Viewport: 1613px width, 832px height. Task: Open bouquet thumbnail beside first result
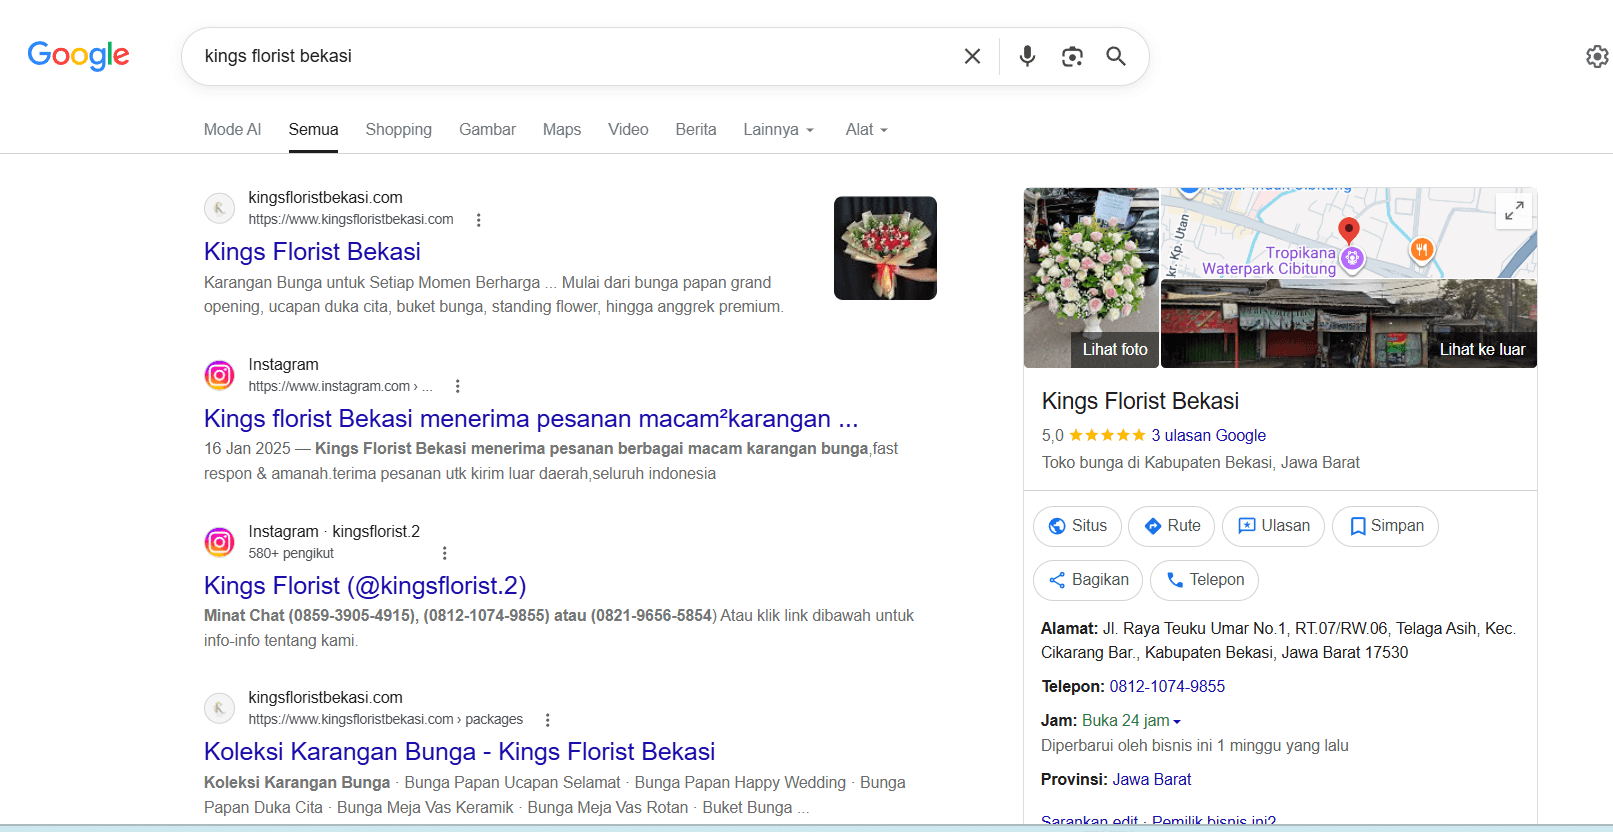[x=885, y=248]
